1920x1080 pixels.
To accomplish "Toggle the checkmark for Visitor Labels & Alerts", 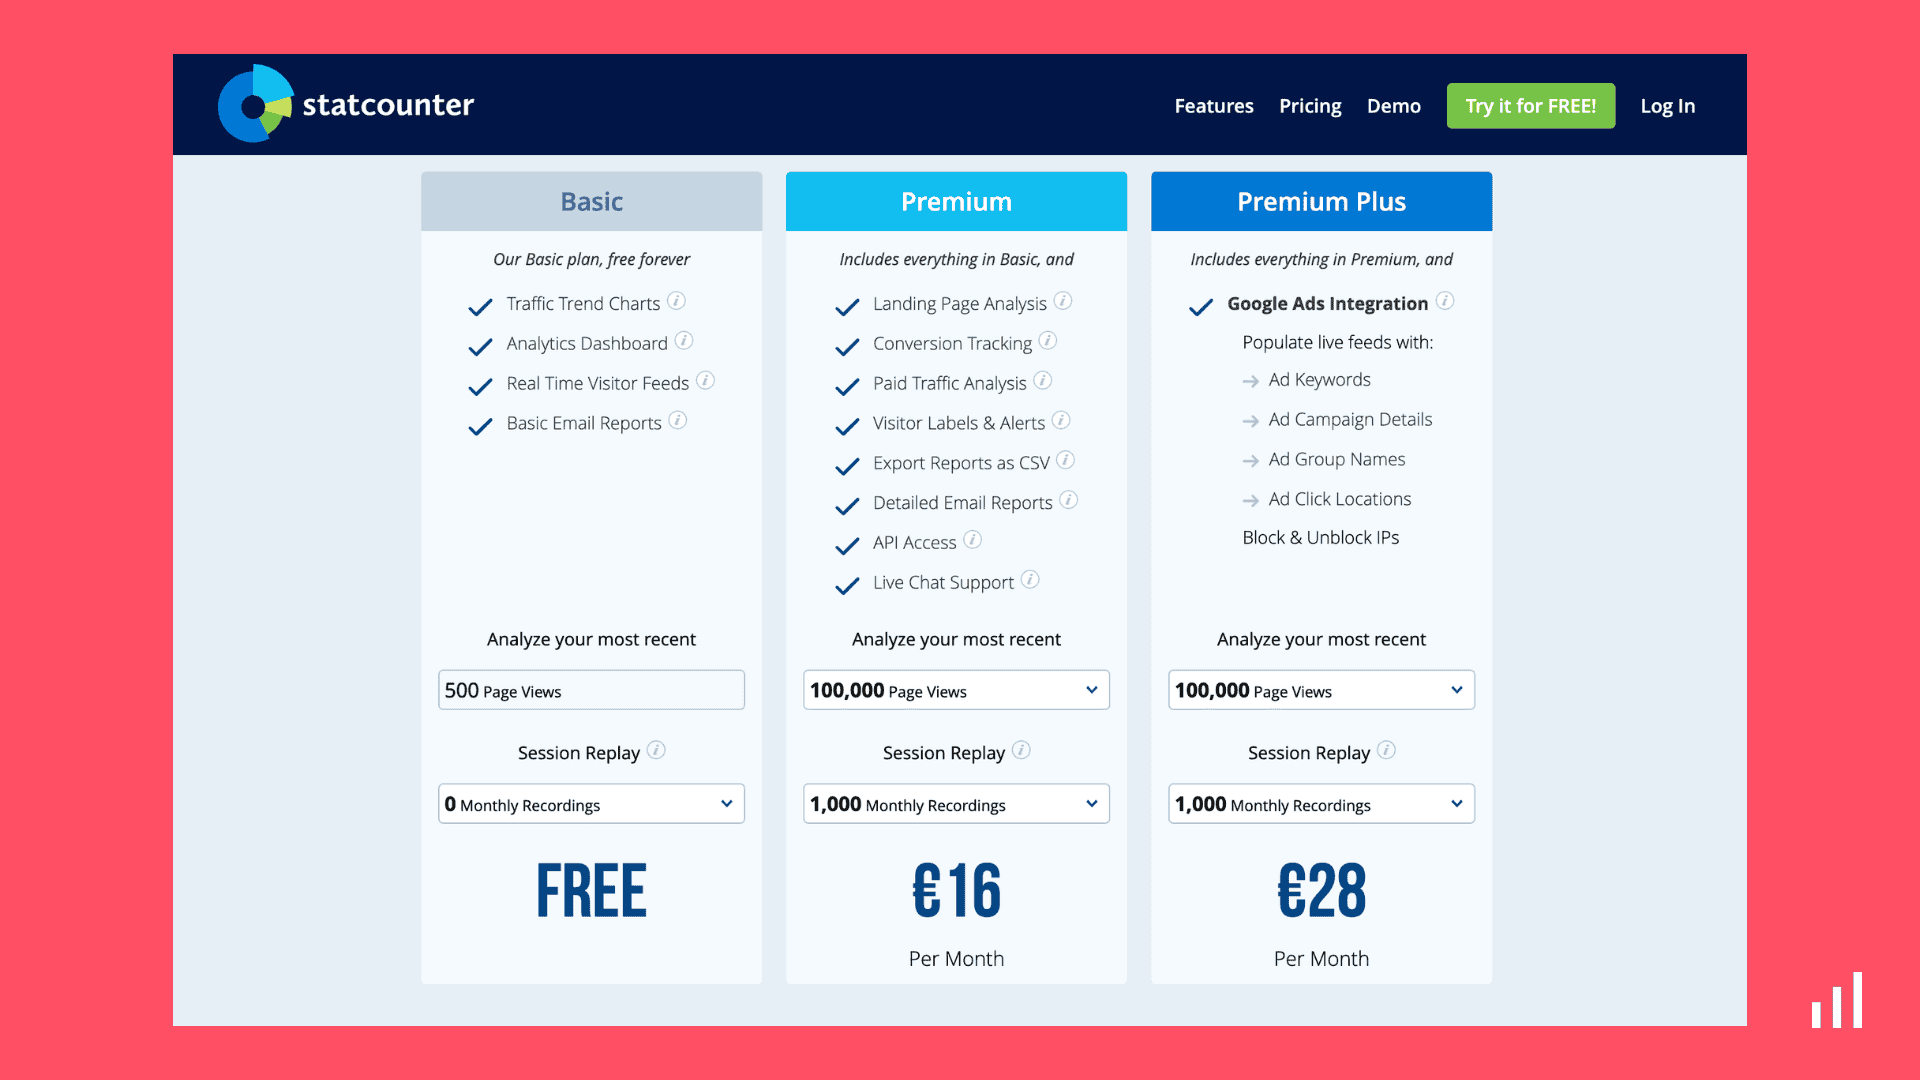I will click(844, 423).
